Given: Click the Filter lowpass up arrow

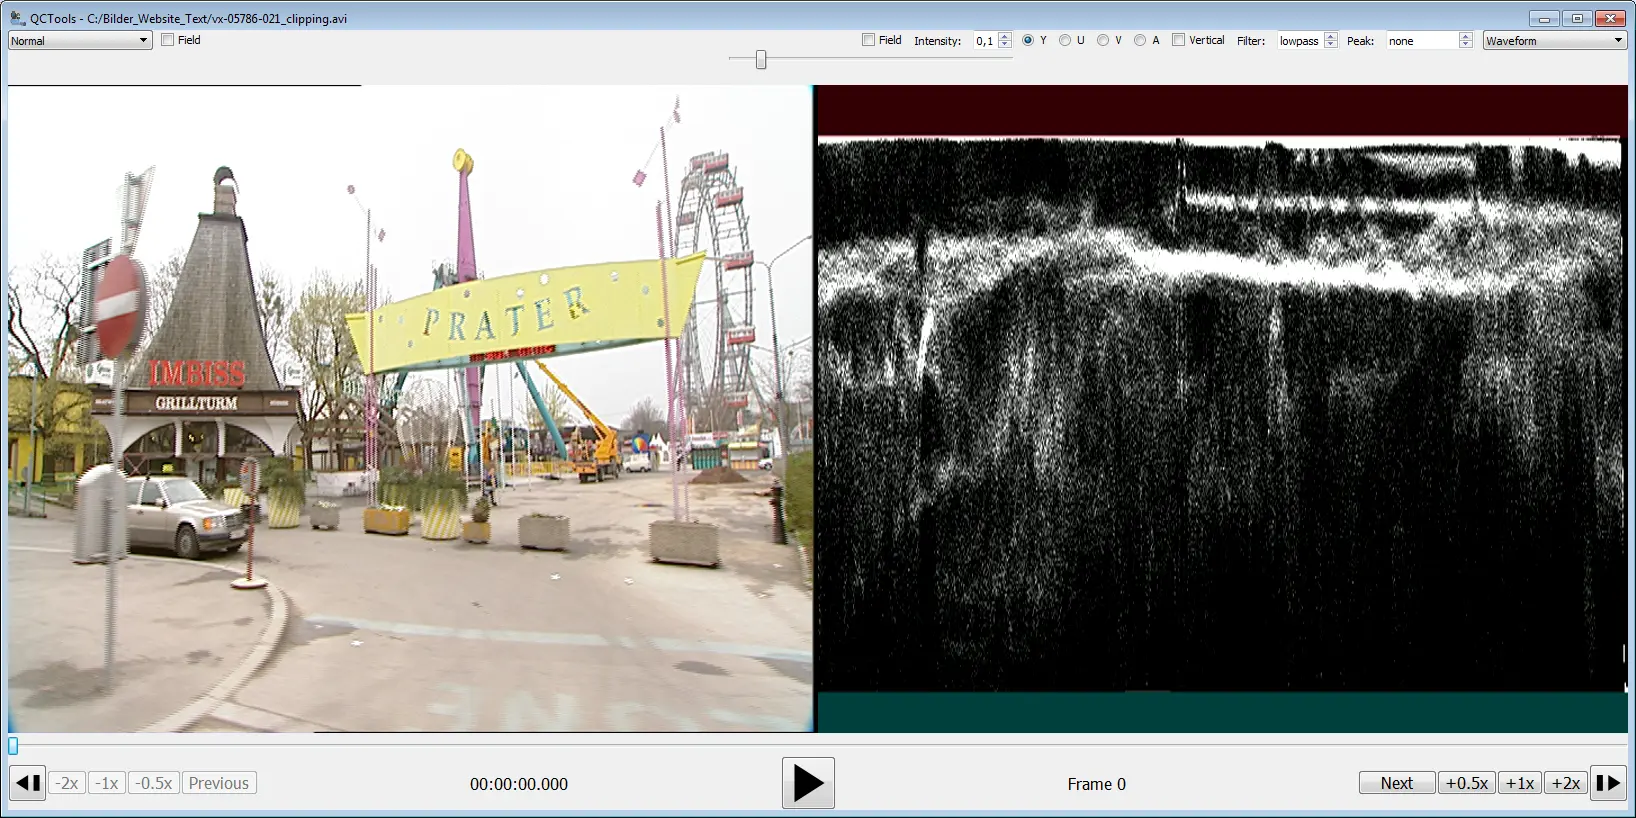Looking at the screenshot, I should [x=1331, y=36].
